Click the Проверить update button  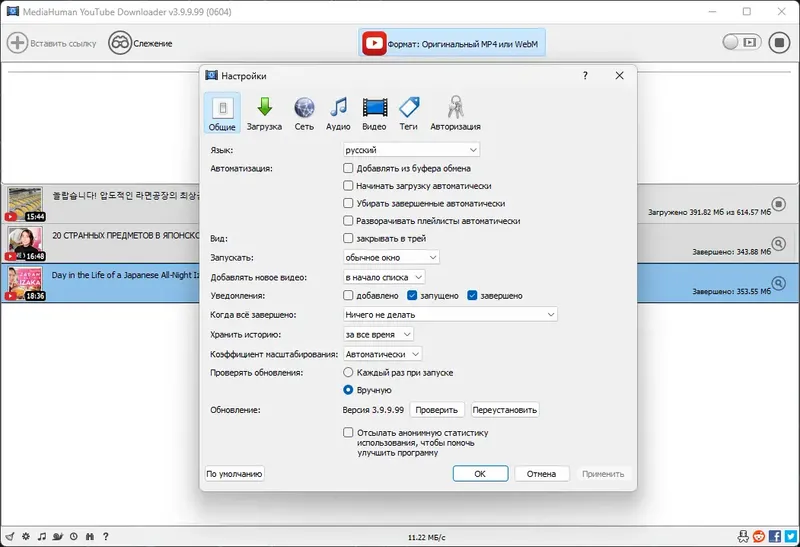[437, 410]
